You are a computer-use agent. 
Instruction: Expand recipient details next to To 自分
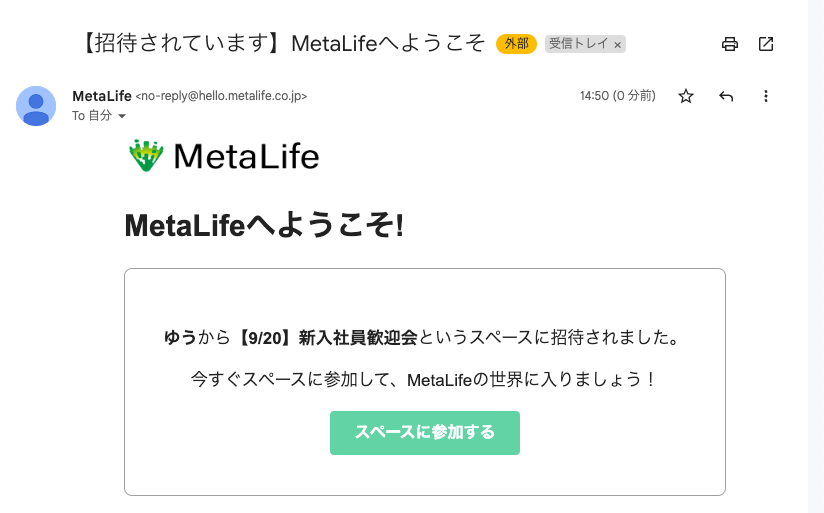122,116
